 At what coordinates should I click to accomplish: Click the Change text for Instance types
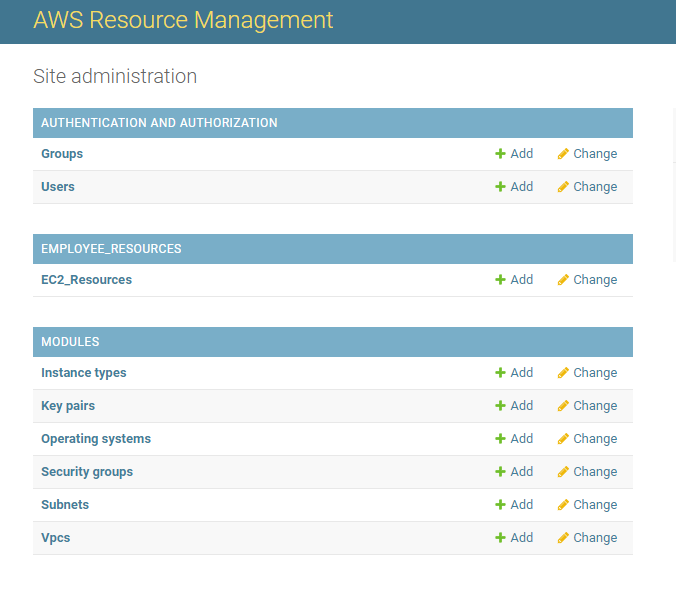point(595,373)
